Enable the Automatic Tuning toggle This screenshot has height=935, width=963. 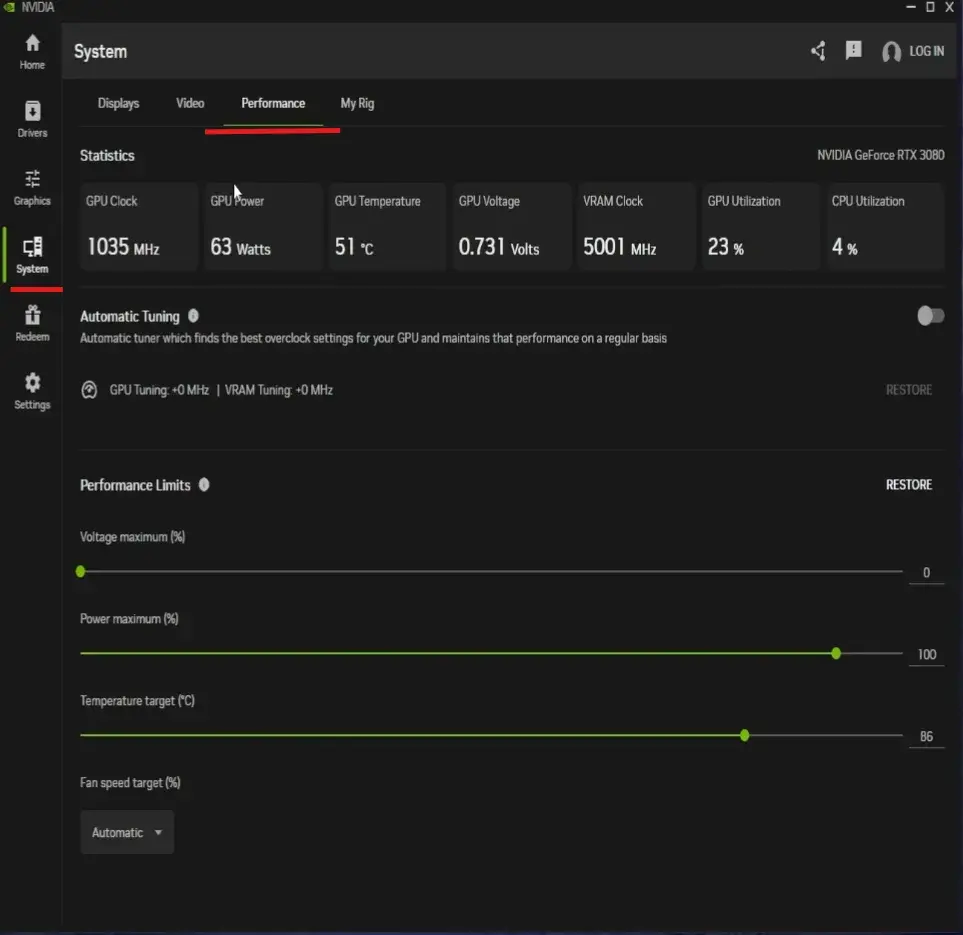coord(930,316)
